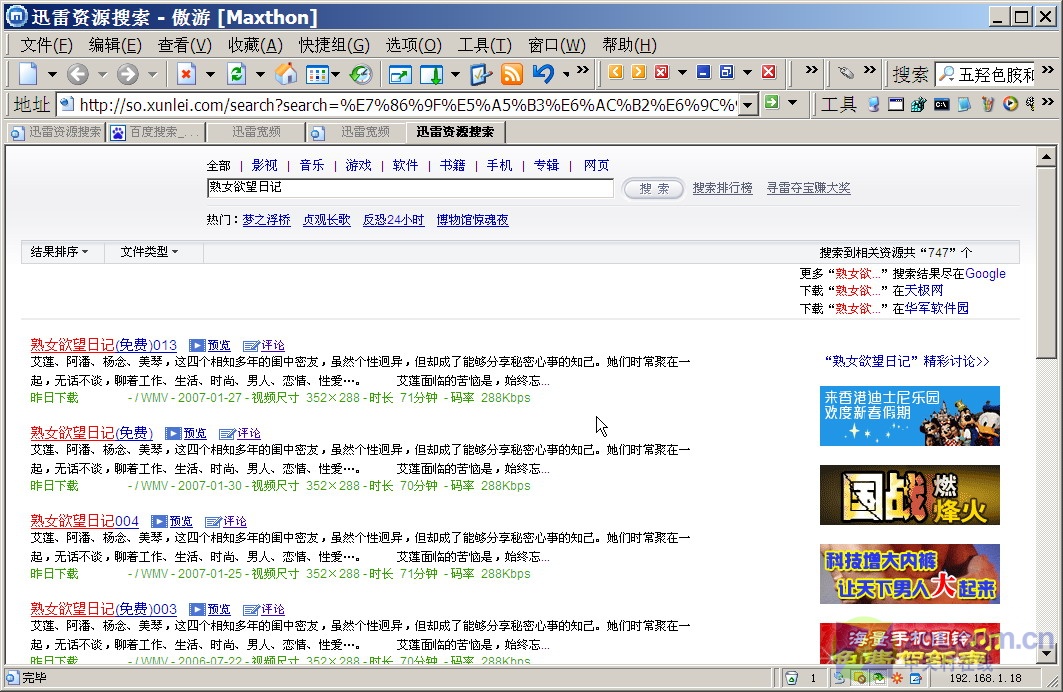This screenshot has height=692, width=1063.
Task: Click the History clock icon
Action: (361, 73)
